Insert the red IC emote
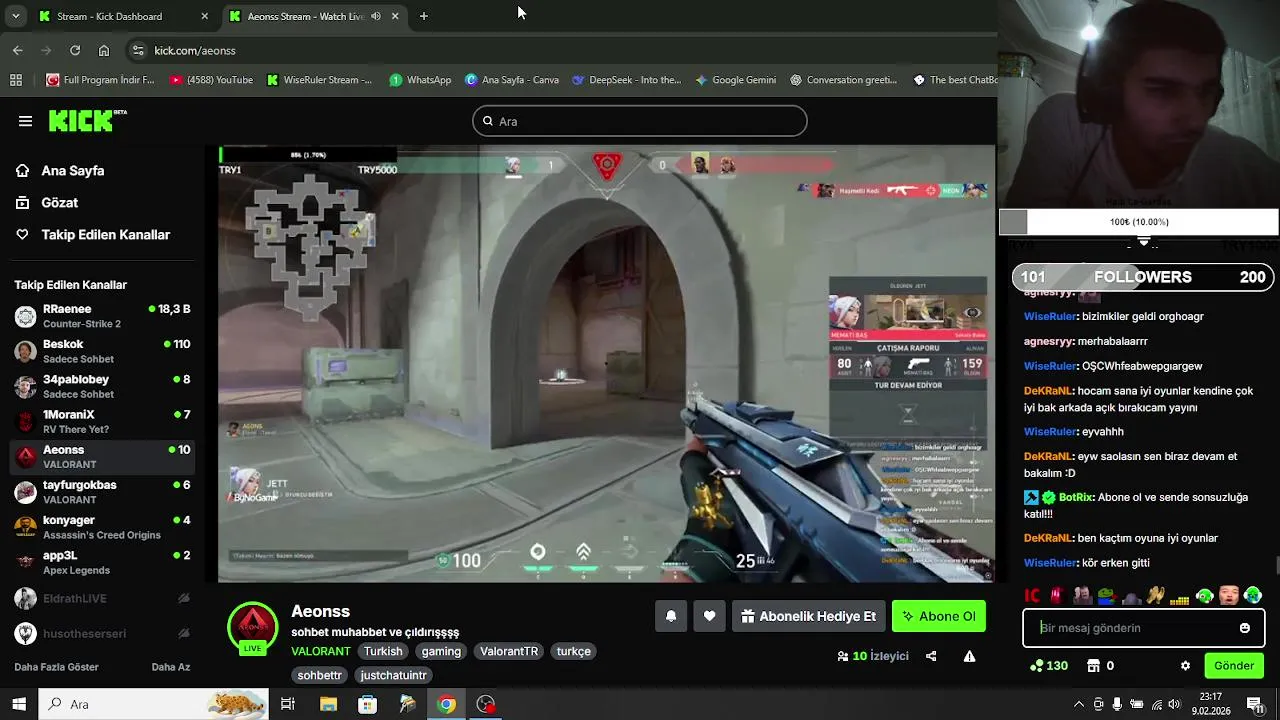 1032,596
